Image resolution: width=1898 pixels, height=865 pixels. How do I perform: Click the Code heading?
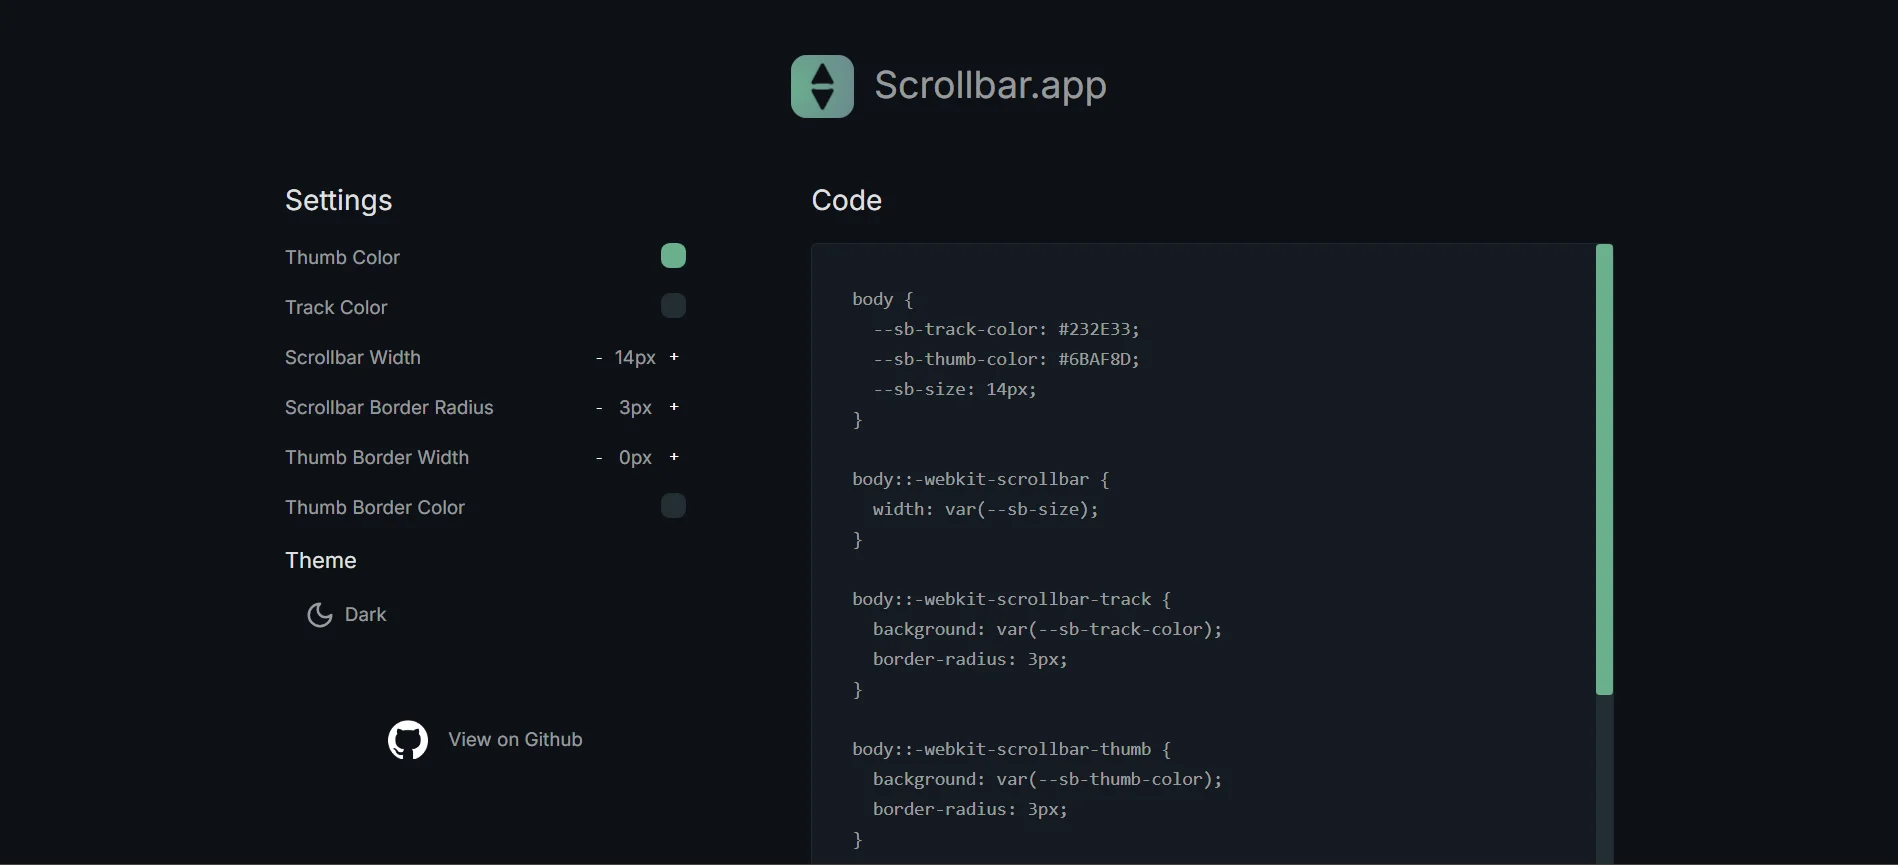pos(846,200)
